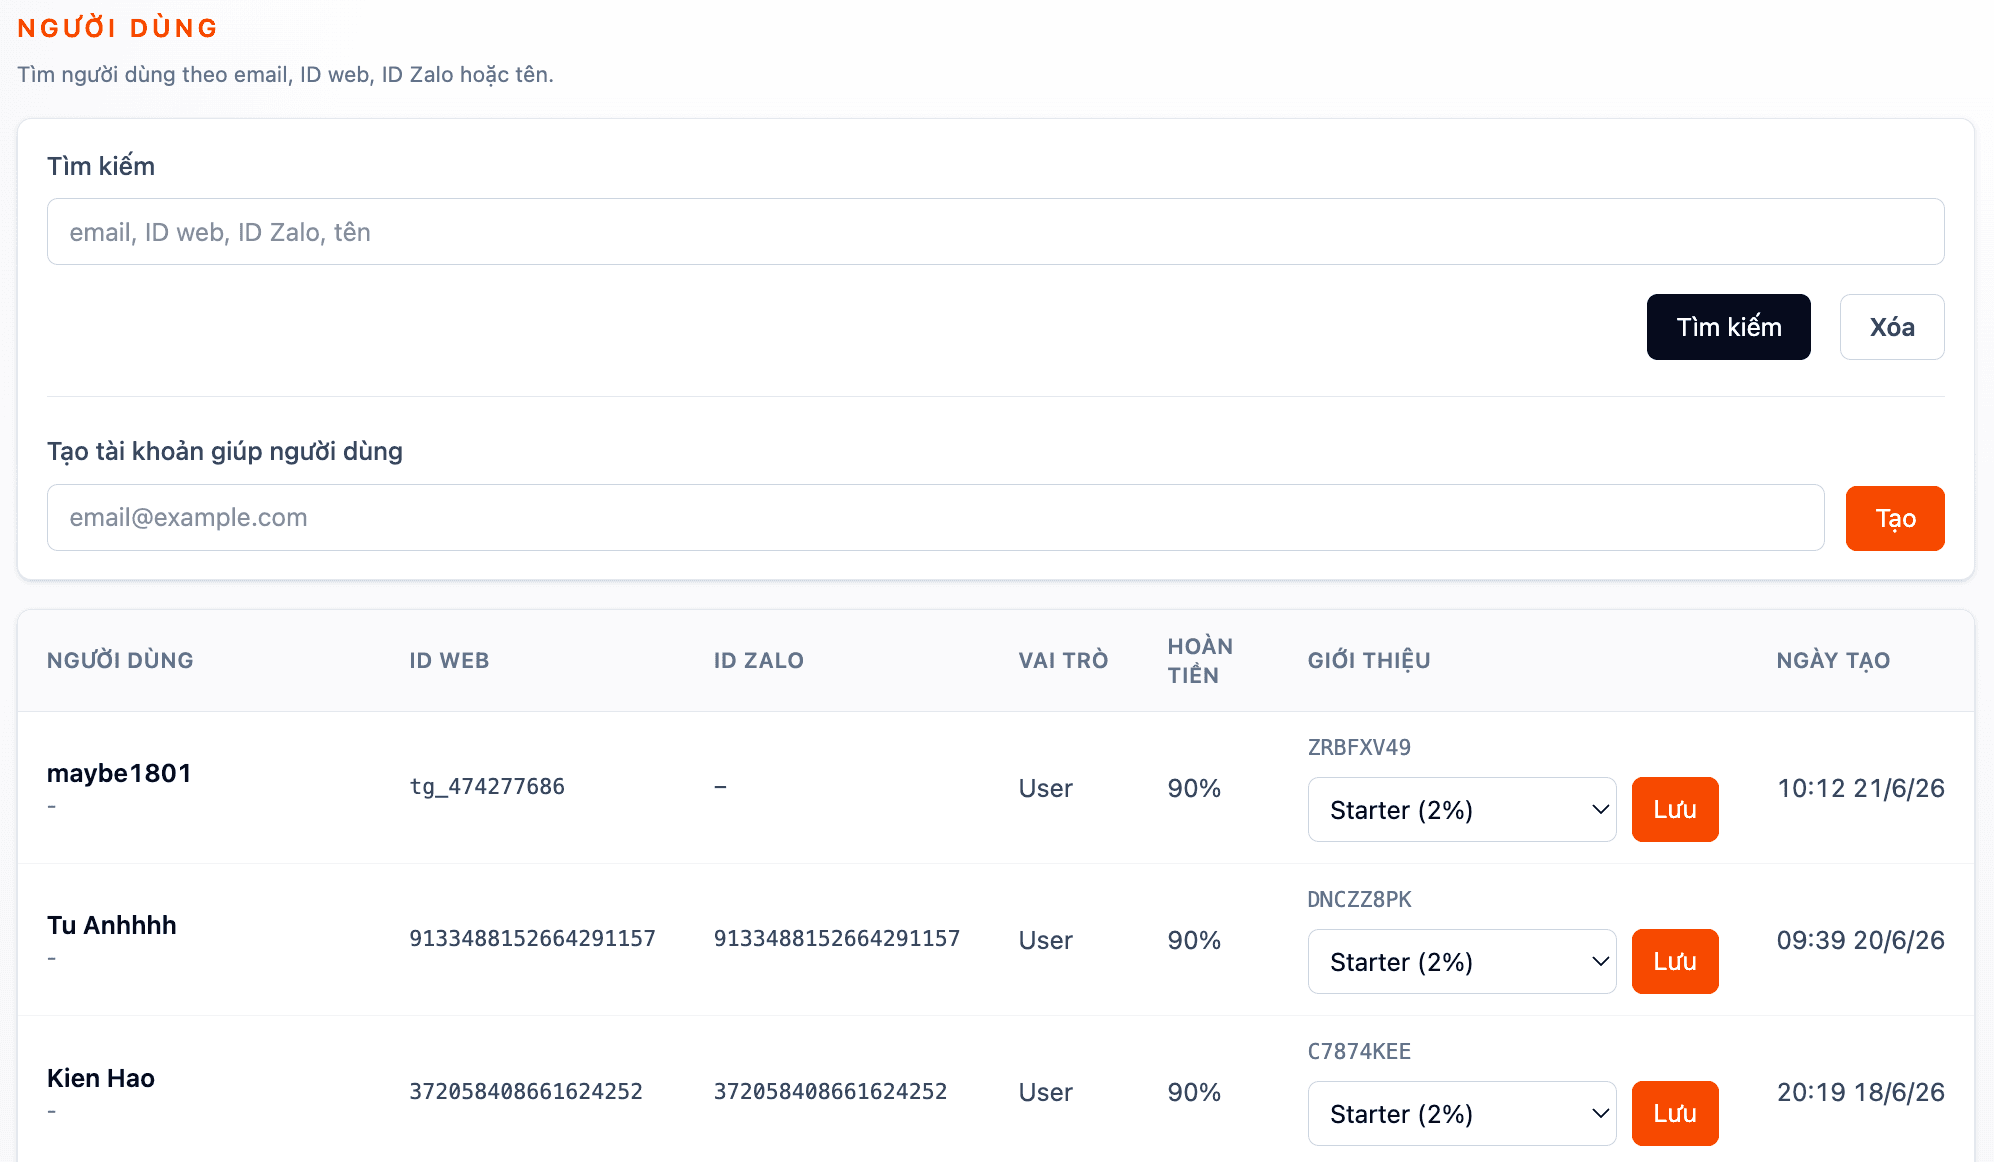The height and width of the screenshot is (1162, 1994).
Task: Click creation date 09:39 20/6/26
Action: tap(1860, 940)
